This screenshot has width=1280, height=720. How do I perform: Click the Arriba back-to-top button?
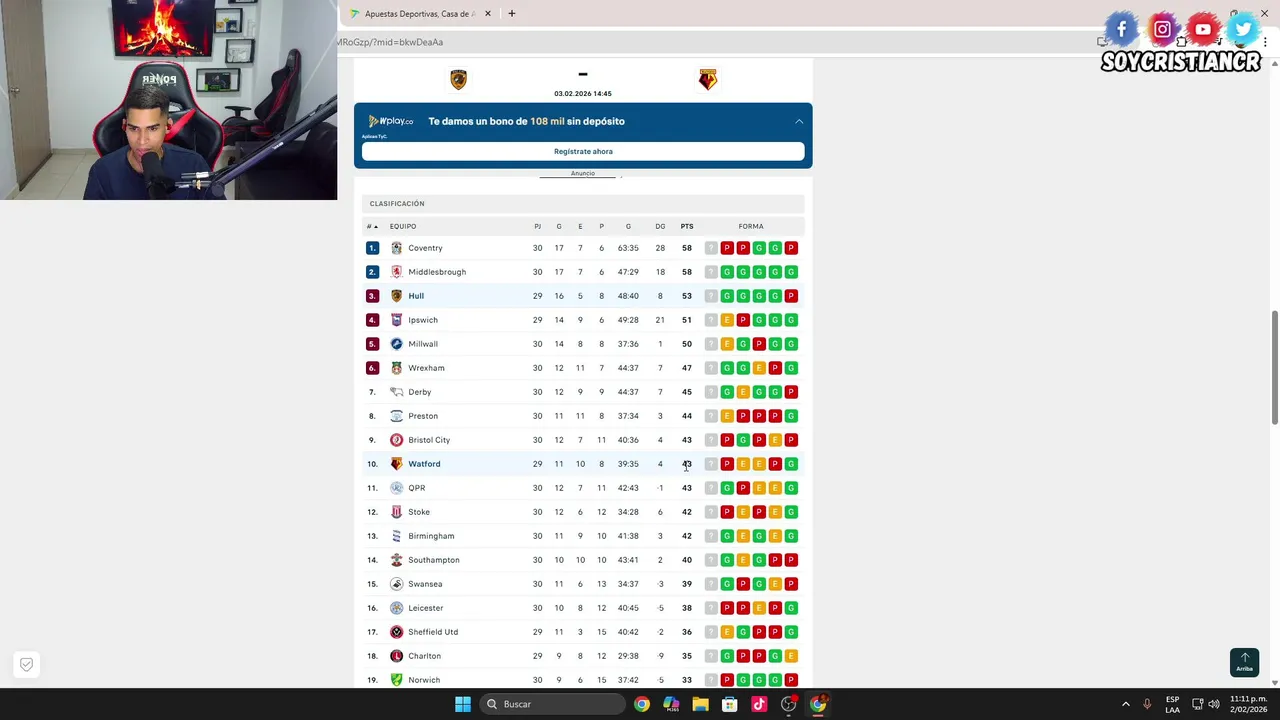(1244, 662)
